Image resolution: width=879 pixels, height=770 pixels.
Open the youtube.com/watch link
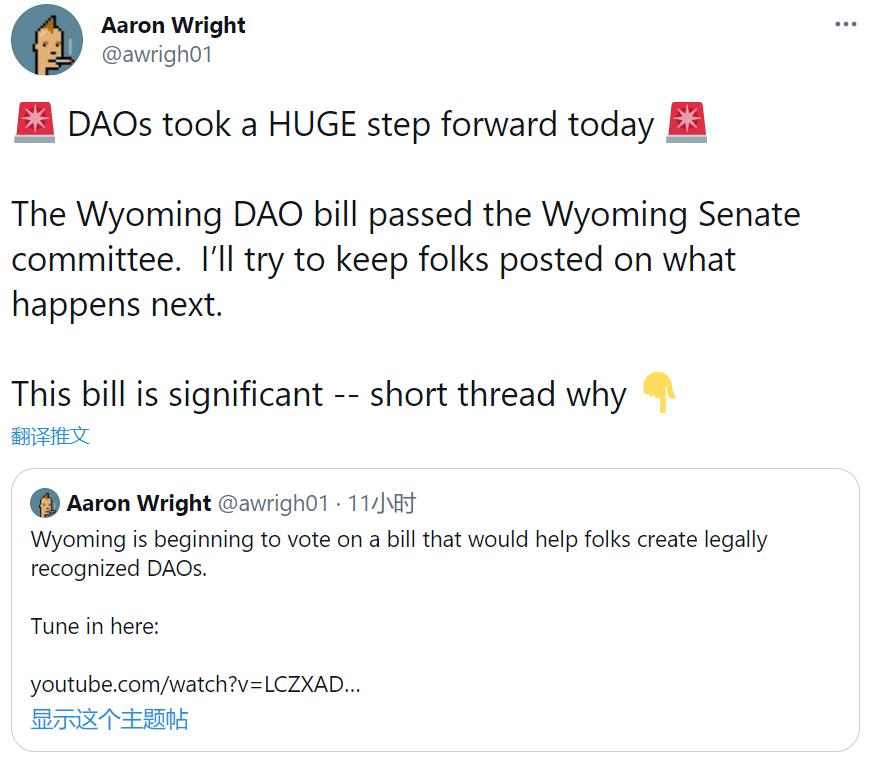195,685
